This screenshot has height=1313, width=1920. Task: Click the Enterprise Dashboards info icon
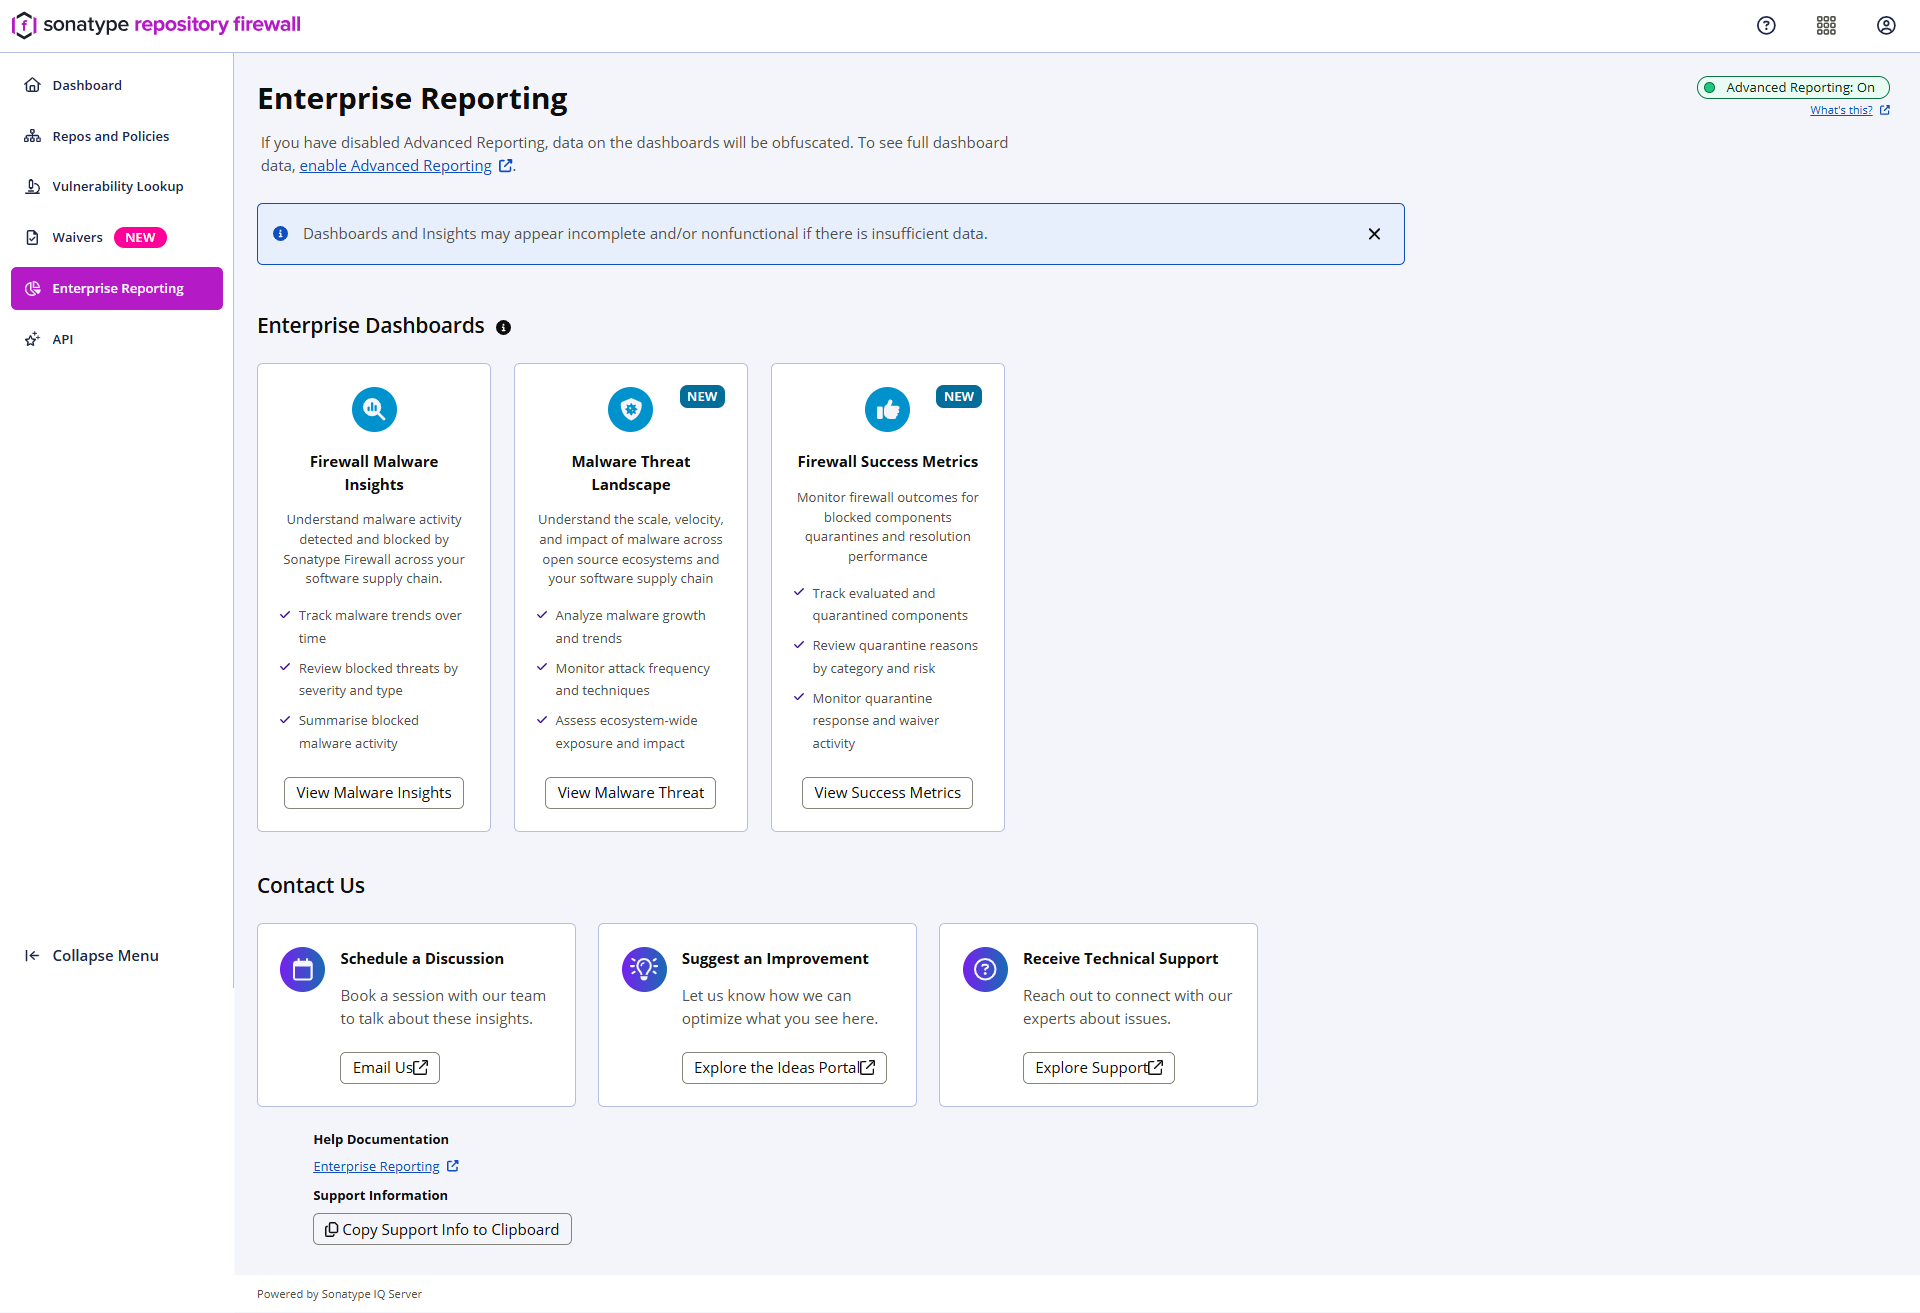(504, 328)
